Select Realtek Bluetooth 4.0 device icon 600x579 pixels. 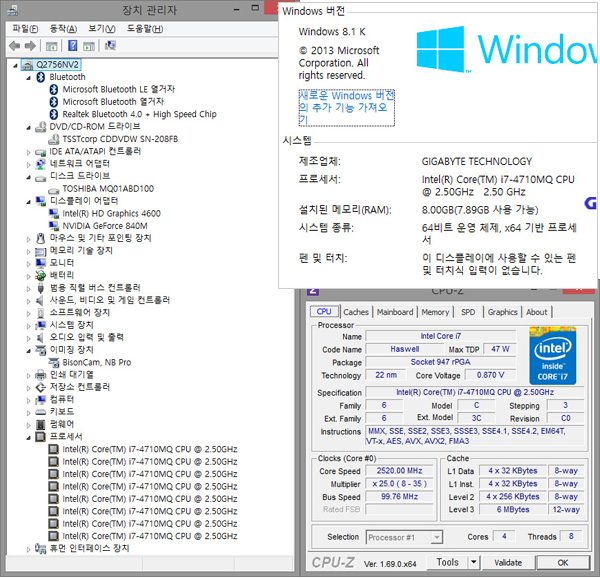coord(54,114)
